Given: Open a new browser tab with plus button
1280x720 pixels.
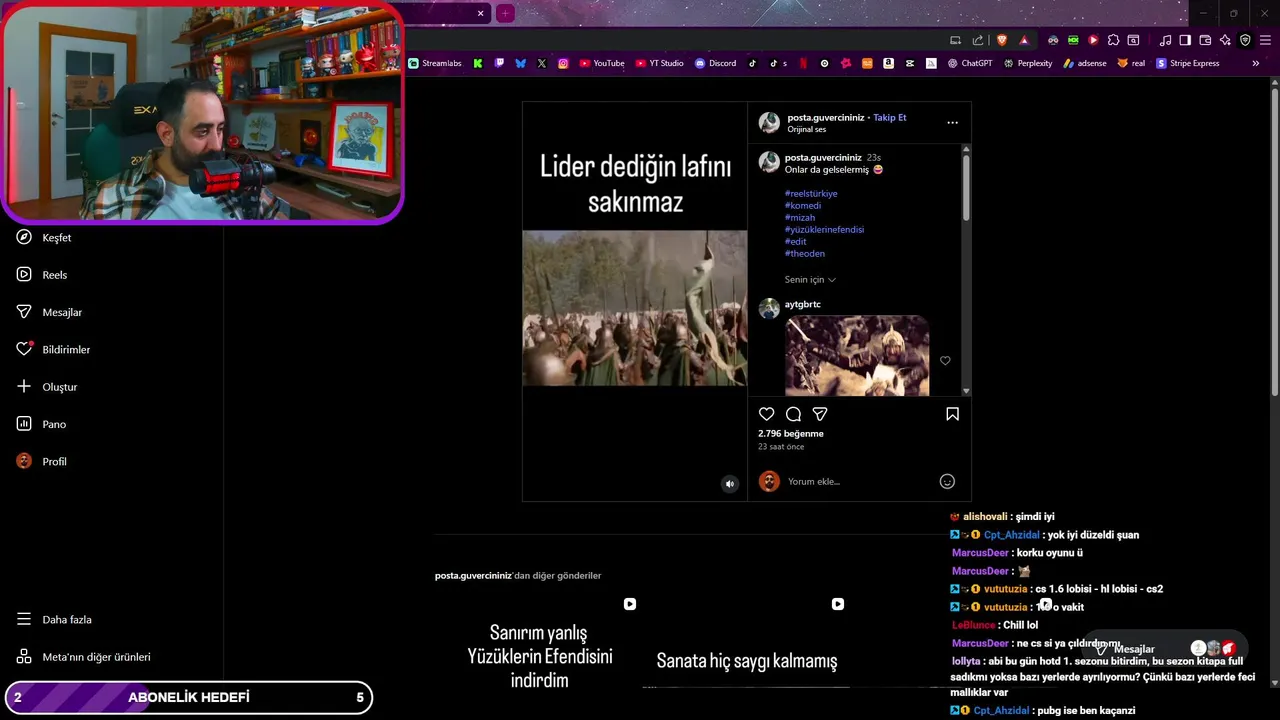Looking at the screenshot, I should [x=505, y=13].
